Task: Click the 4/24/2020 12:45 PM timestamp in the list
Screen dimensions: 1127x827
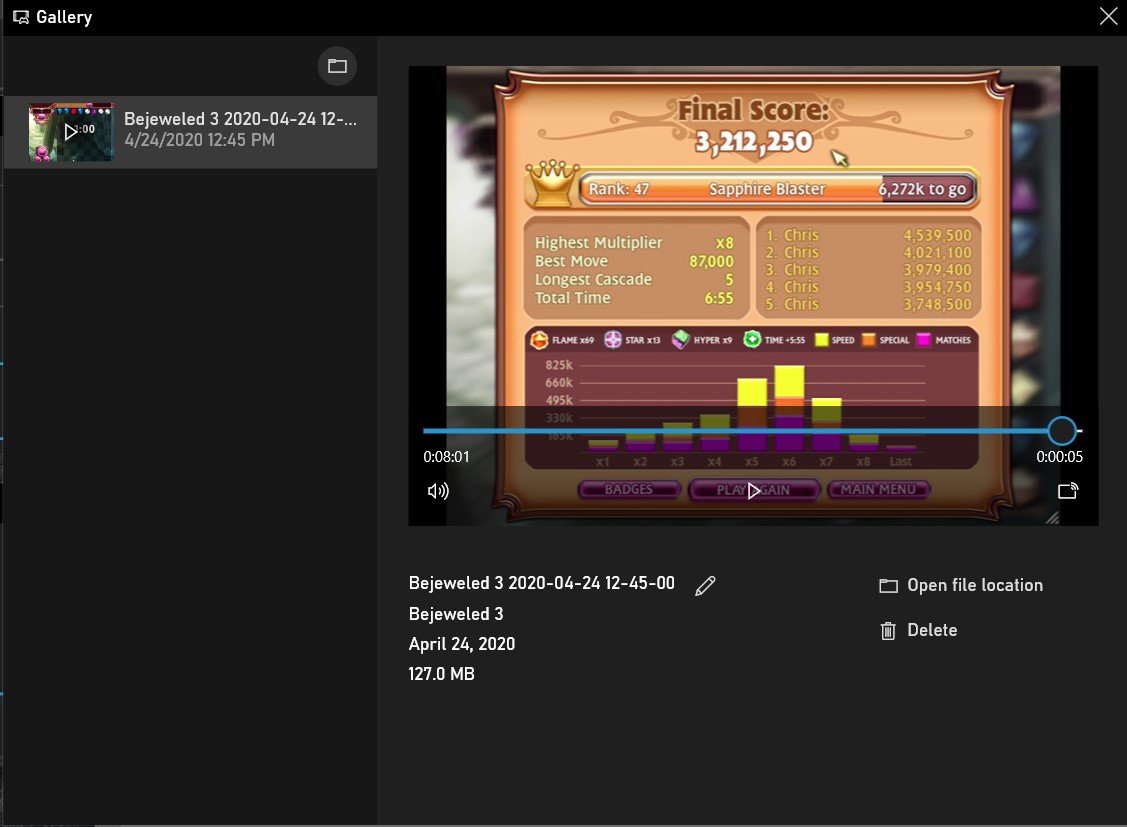Action: tap(199, 141)
